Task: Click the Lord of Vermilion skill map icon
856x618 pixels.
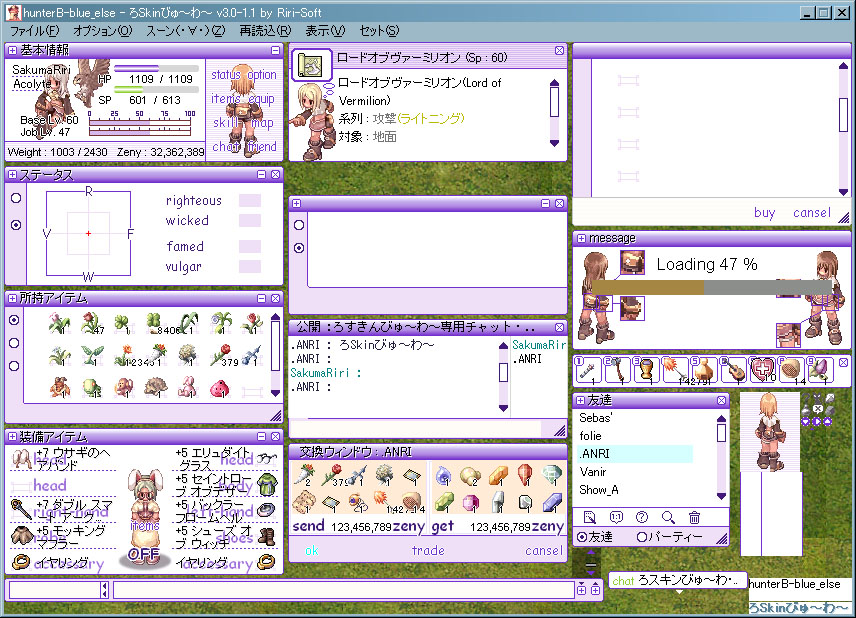Action: point(312,66)
